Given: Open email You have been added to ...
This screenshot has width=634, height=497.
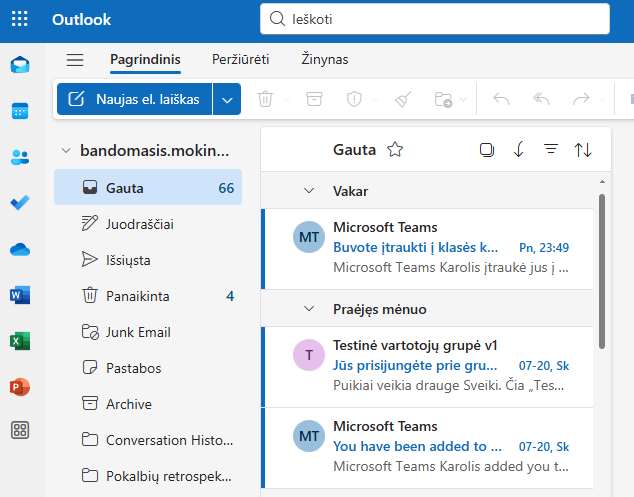Looking at the screenshot, I should [x=428, y=448].
